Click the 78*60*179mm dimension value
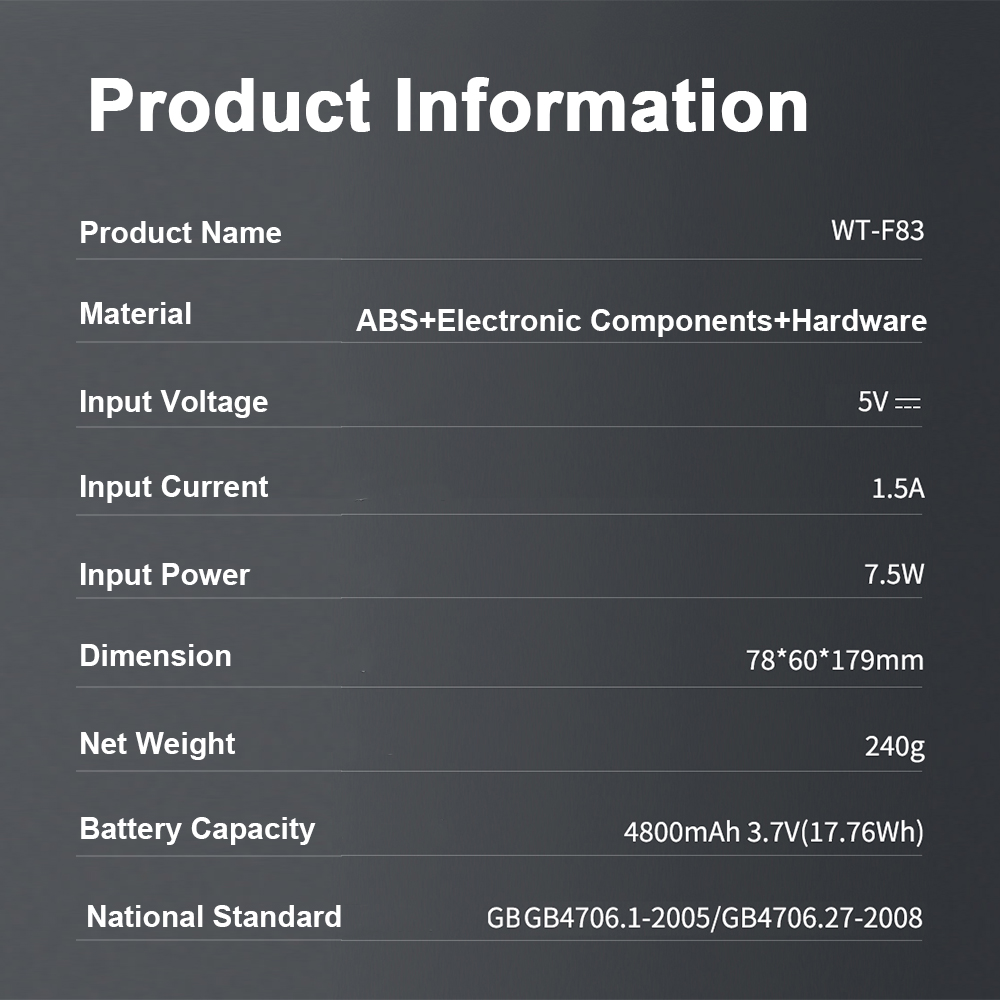Viewport: 1000px width, 1000px height. click(x=834, y=660)
